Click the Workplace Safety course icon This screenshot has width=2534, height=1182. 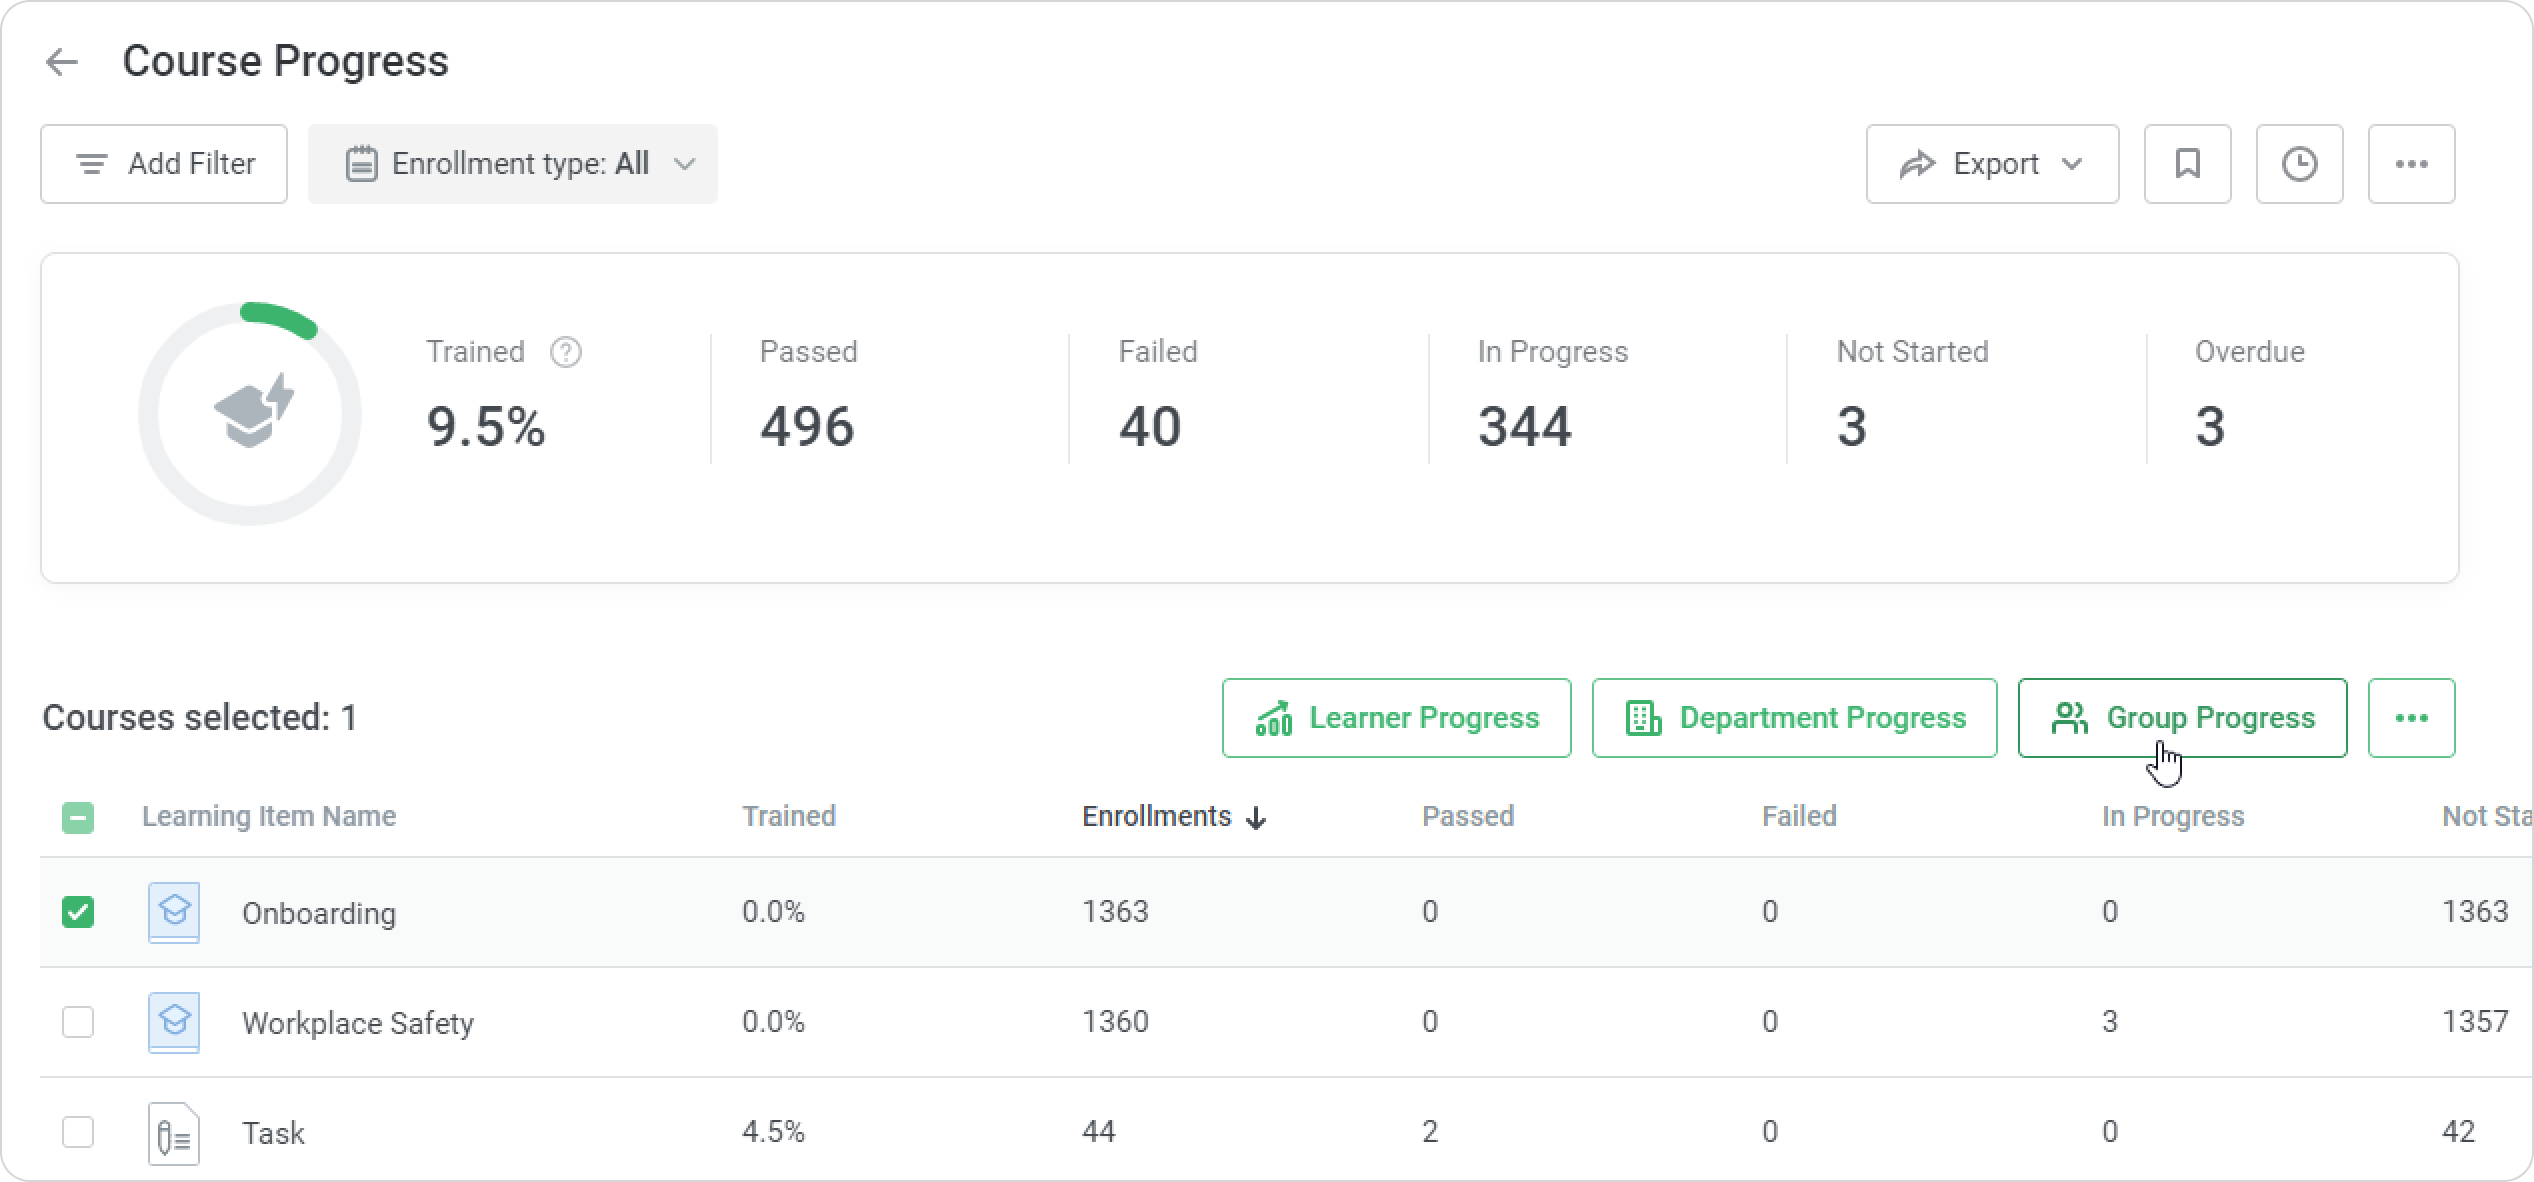point(174,1022)
